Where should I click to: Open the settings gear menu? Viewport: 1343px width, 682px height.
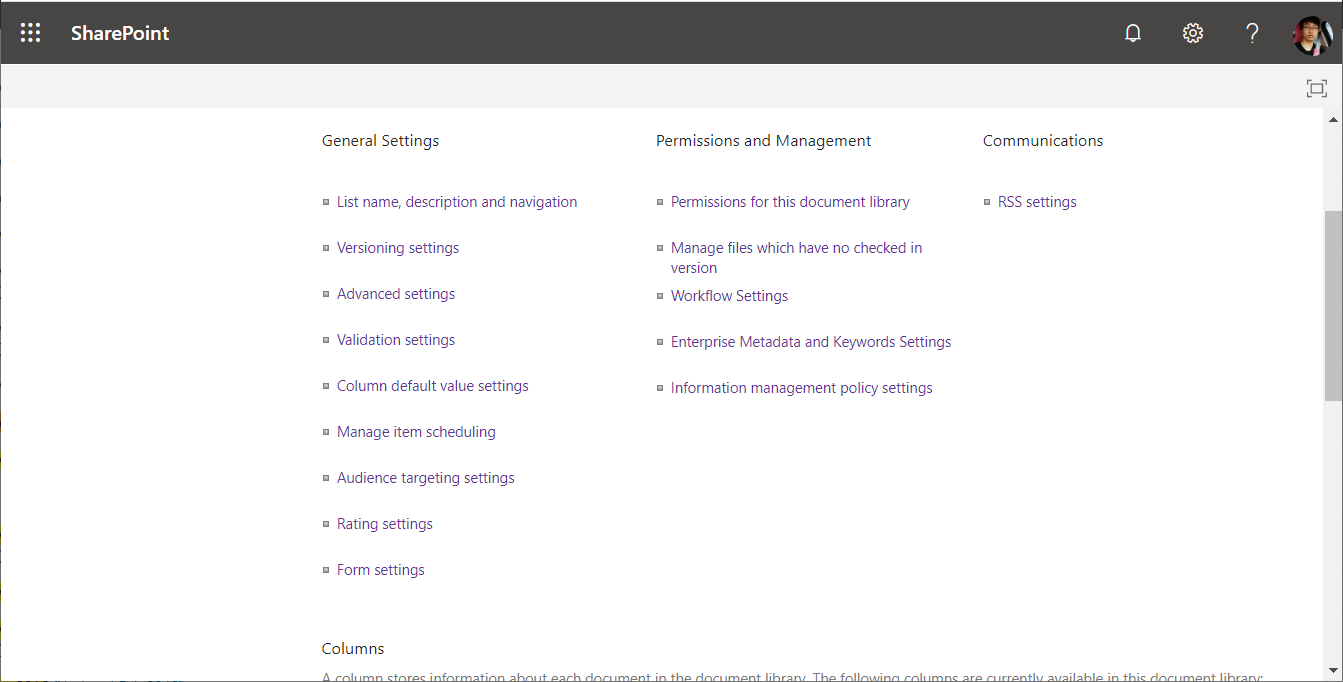tap(1192, 33)
